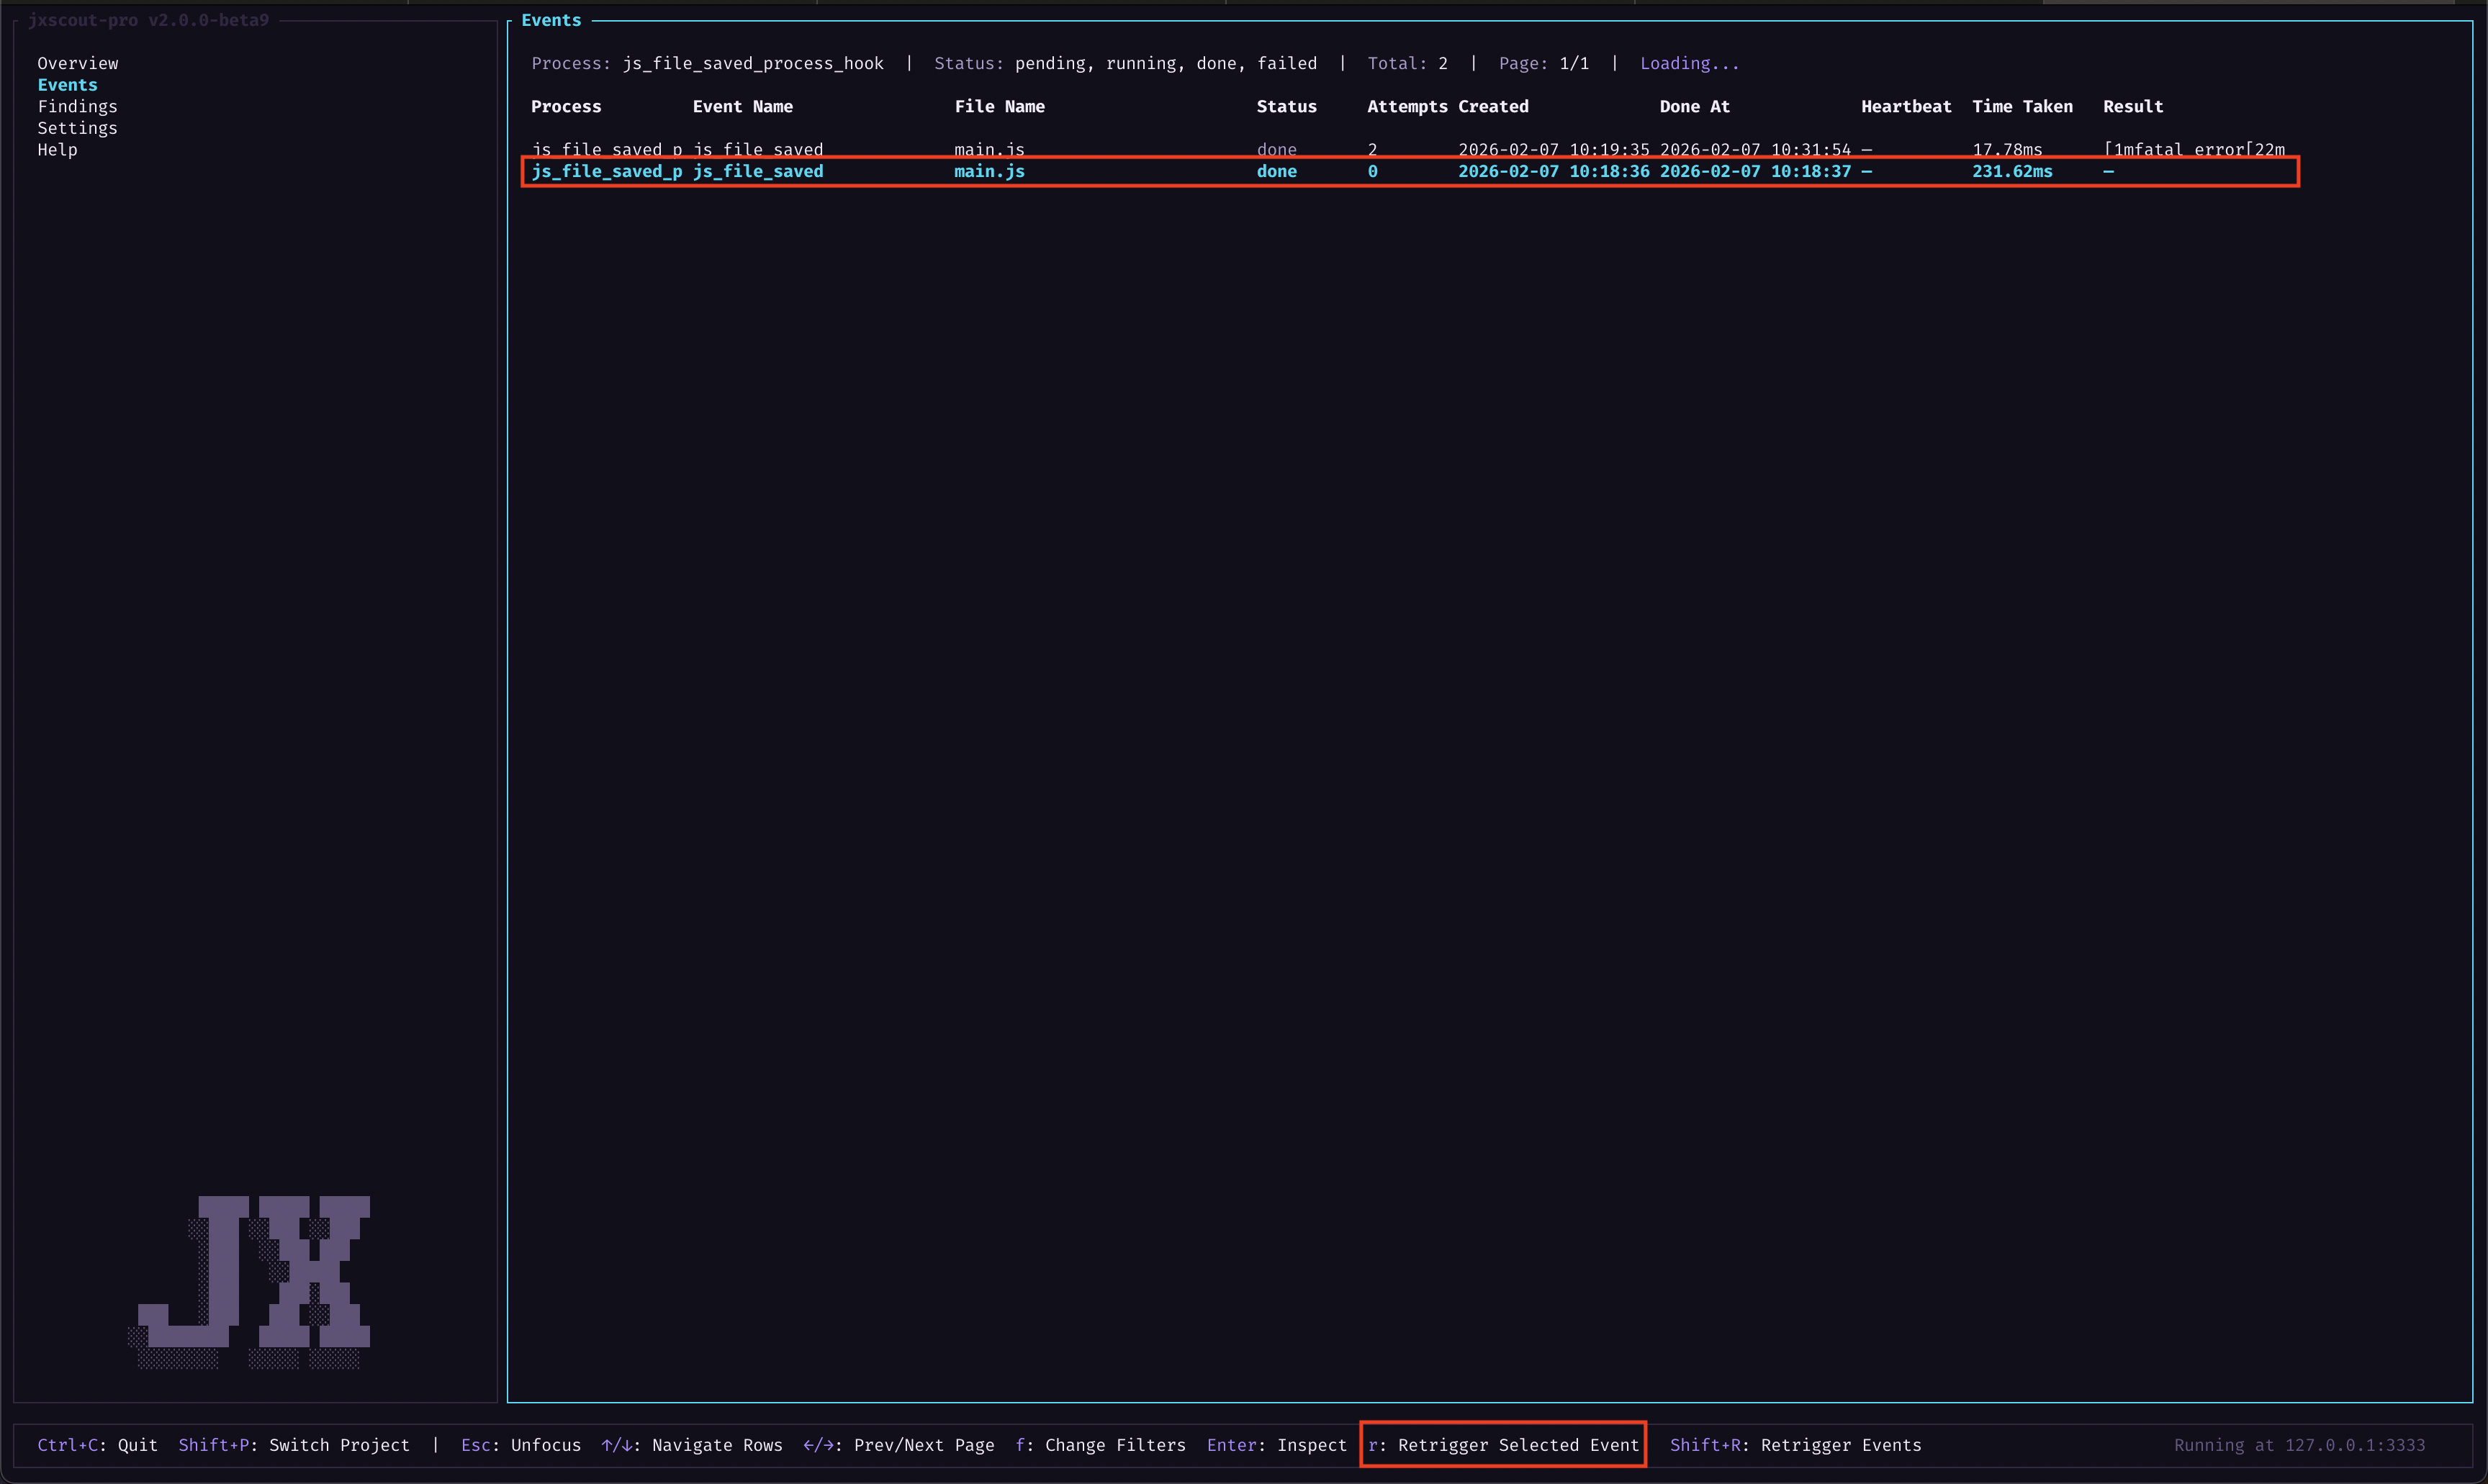Click the 17.78ms time taken value
The width and height of the screenshot is (2488, 1484).
2007,149
